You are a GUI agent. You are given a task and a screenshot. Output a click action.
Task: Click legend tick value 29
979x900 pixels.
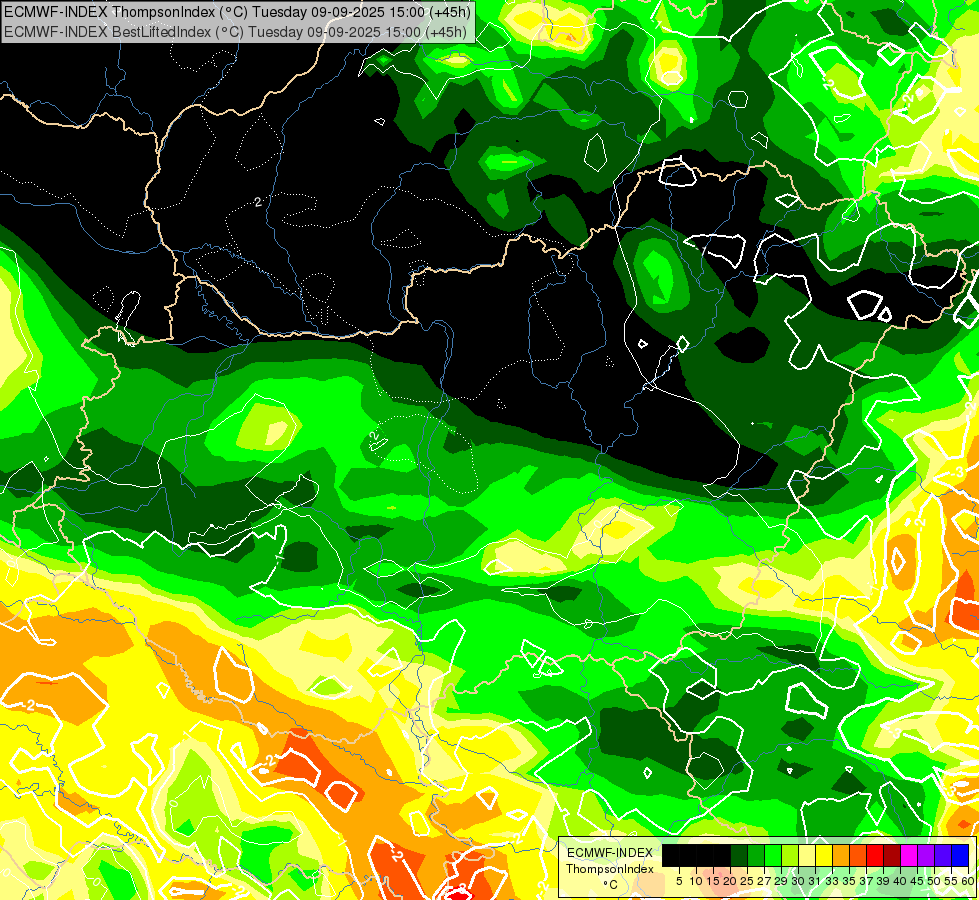780,881
